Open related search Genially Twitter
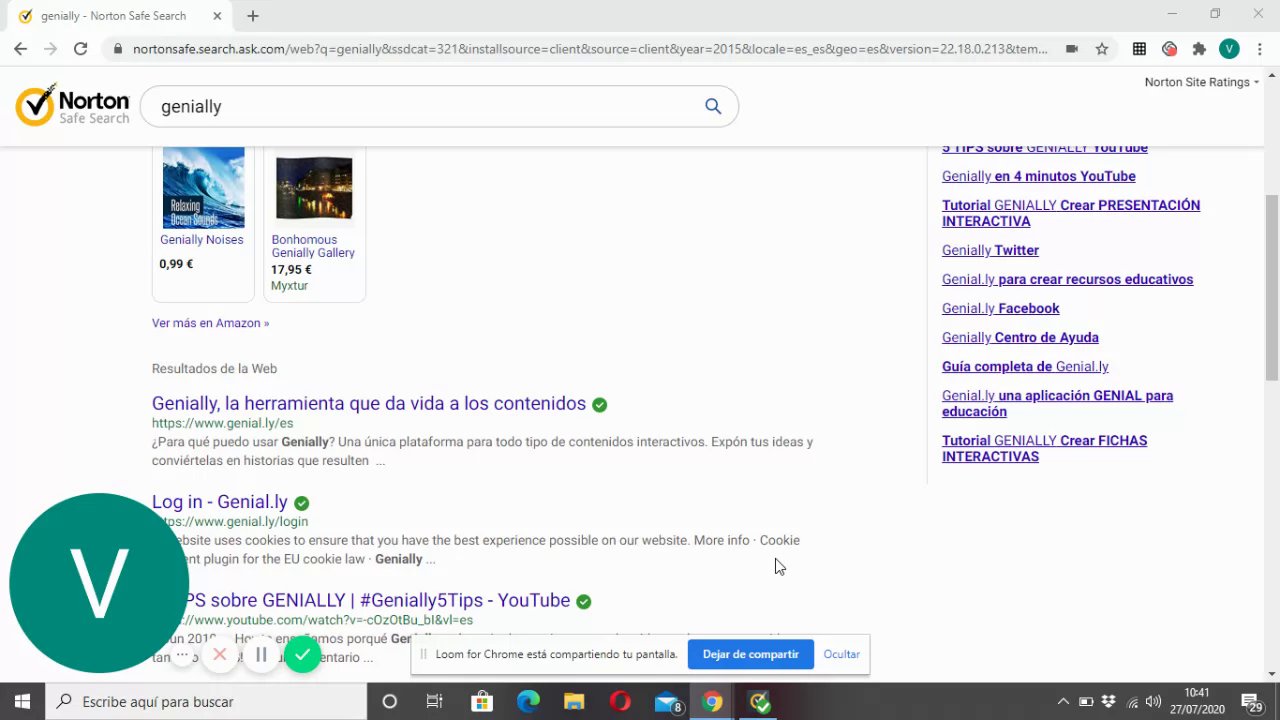 pyautogui.click(x=990, y=250)
